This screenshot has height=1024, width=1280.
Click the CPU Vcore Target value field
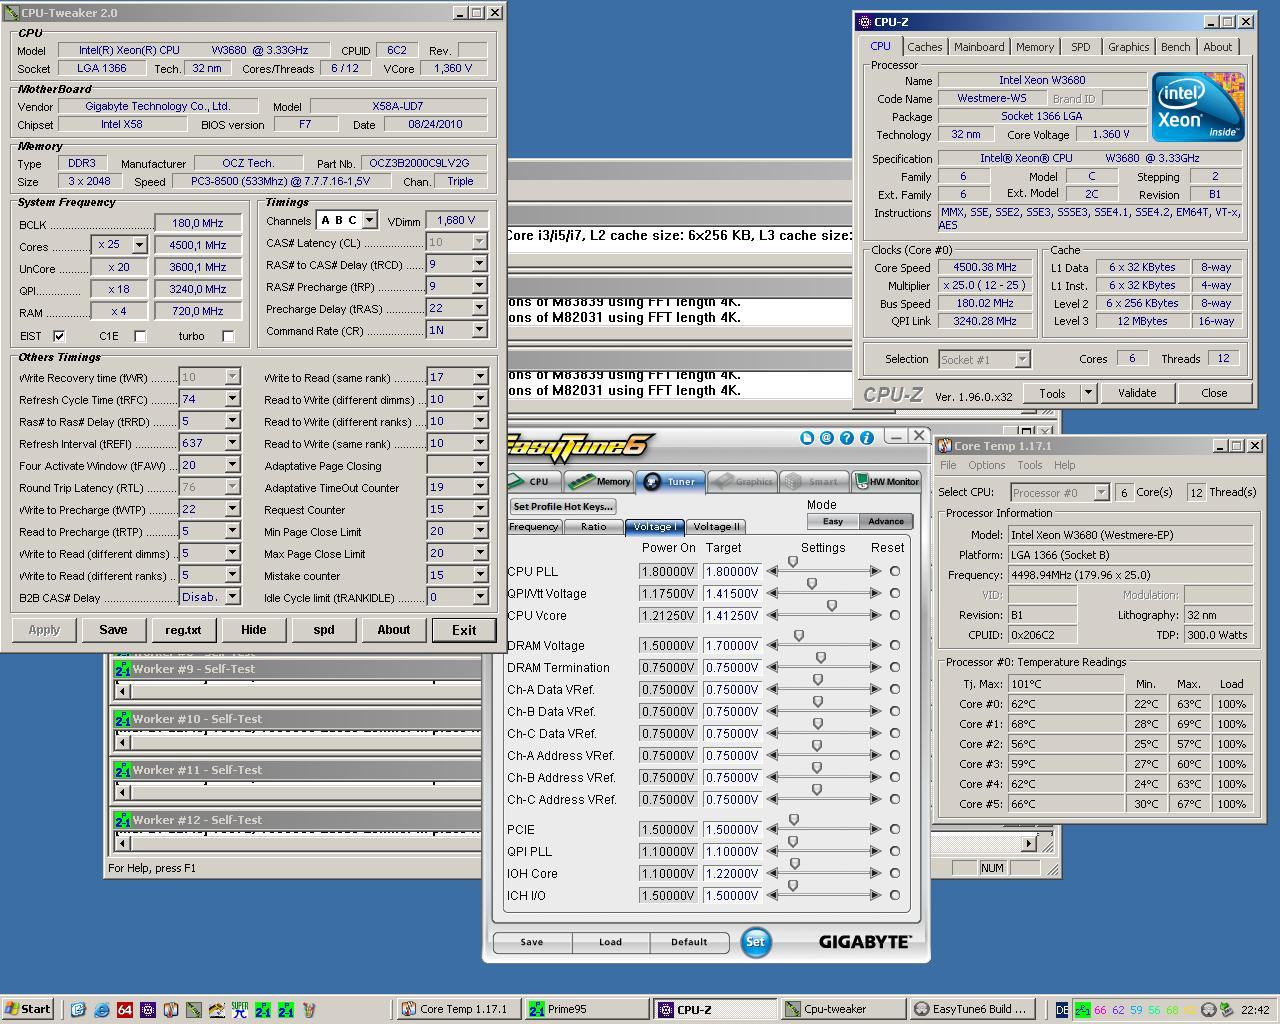732,616
